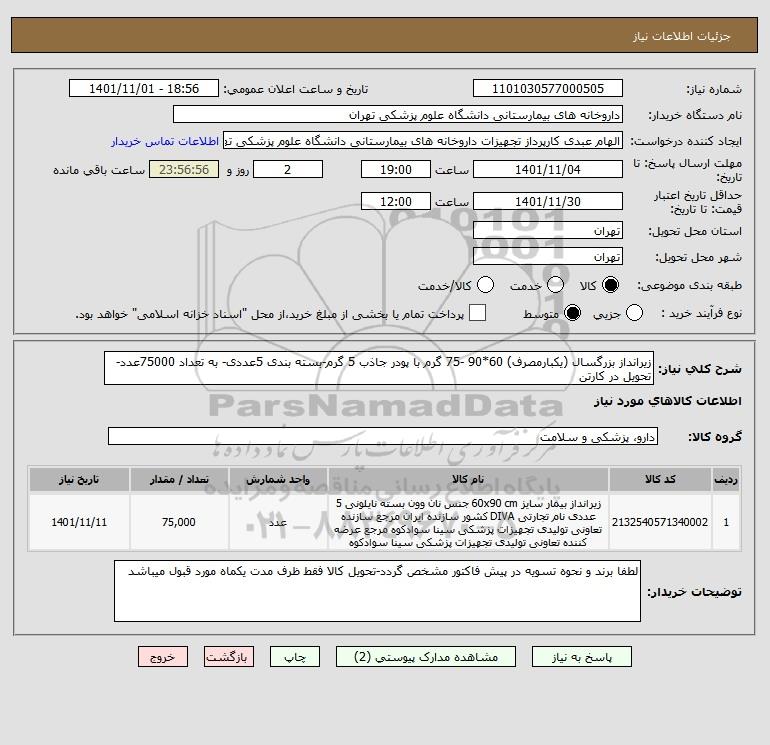Click the توضیحات خریدار label
Image resolution: width=770 pixels, height=745 pixels.
click(x=694, y=592)
